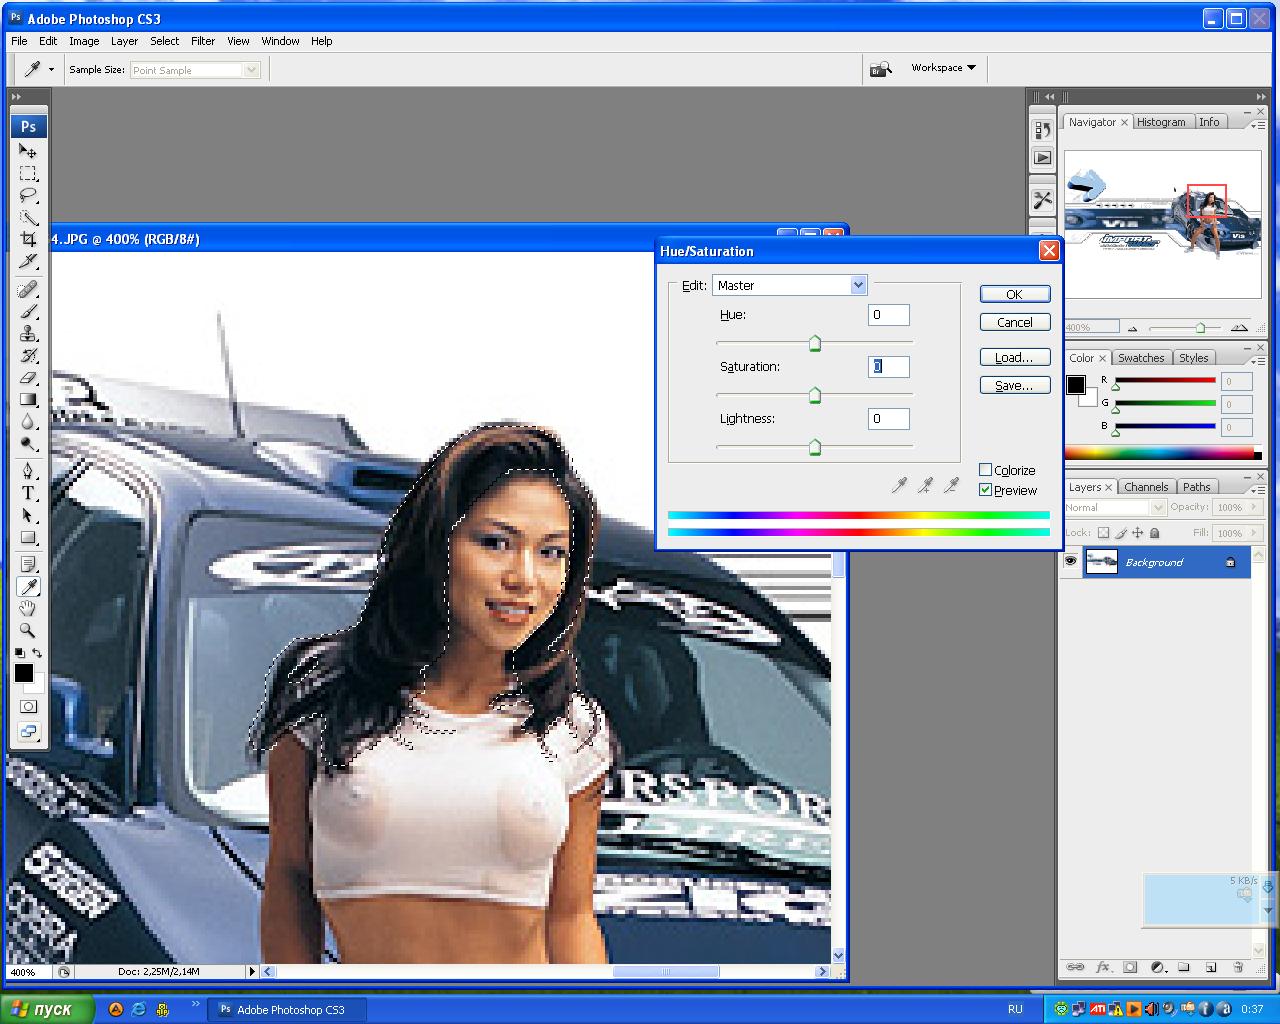Uncheck the Preview checkbox
This screenshot has height=1024, width=1280.
click(x=985, y=490)
